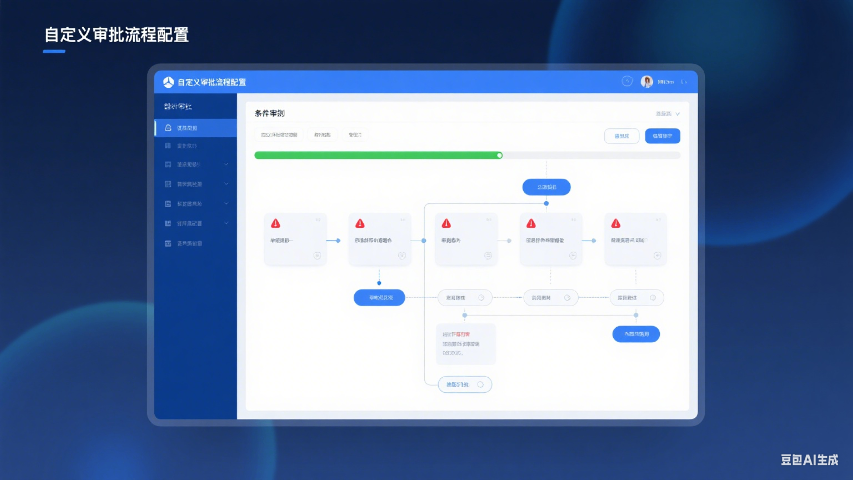Screen dimensions: 853x480
Task: Click the round corner icon on the fifth node card
Action: point(657,255)
